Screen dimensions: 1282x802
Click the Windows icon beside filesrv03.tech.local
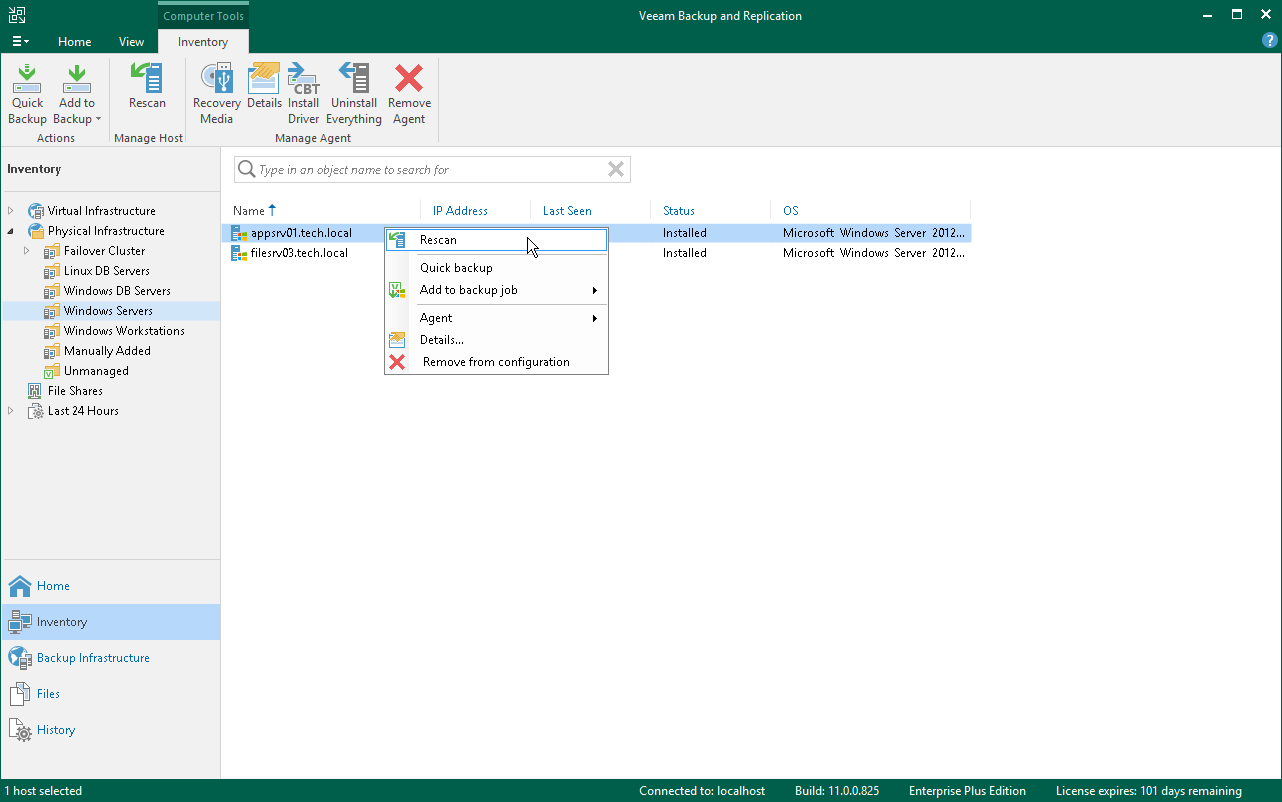pyautogui.click(x=239, y=253)
